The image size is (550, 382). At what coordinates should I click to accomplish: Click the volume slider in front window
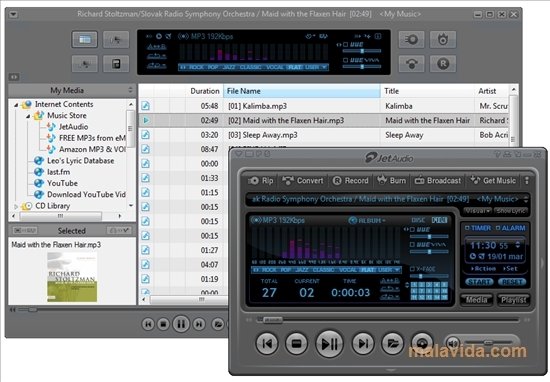click(x=488, y=342)
